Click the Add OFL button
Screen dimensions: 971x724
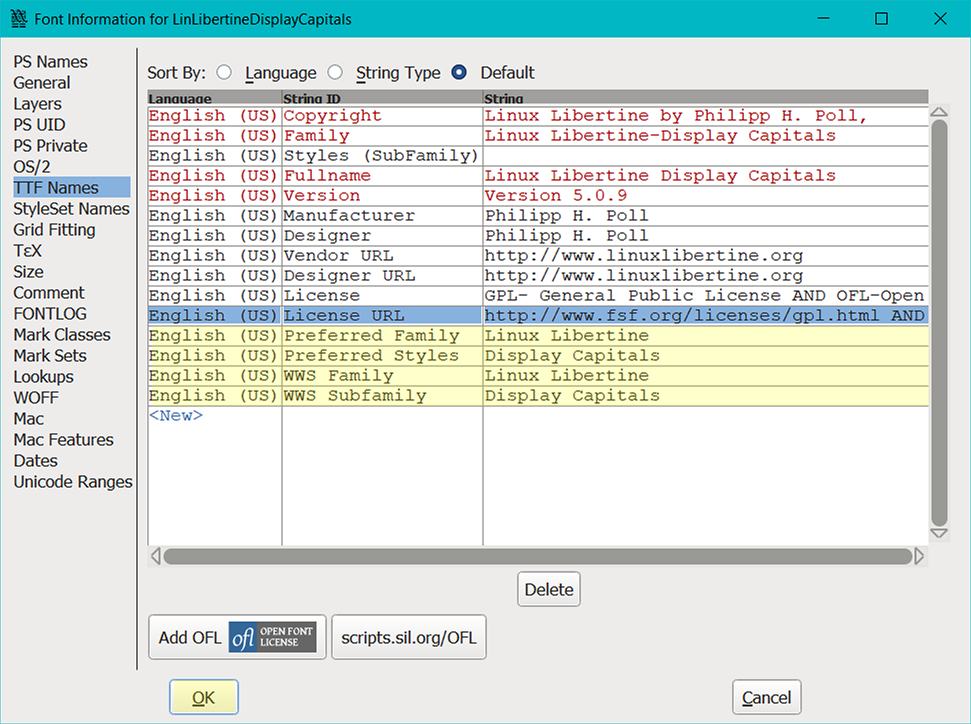pos(237,637)
